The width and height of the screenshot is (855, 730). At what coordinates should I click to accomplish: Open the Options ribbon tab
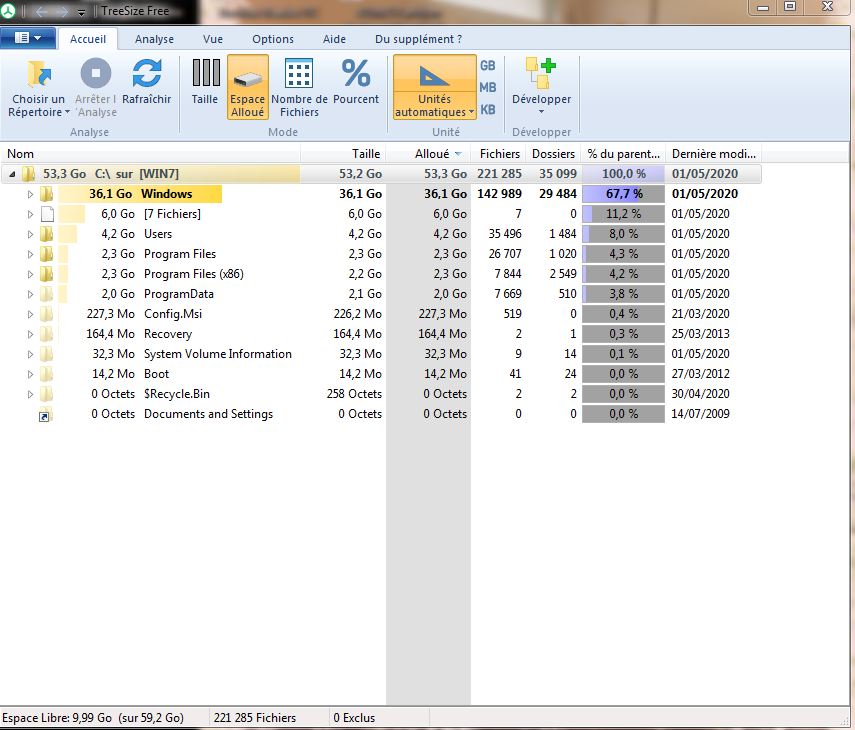pos(273,39)
